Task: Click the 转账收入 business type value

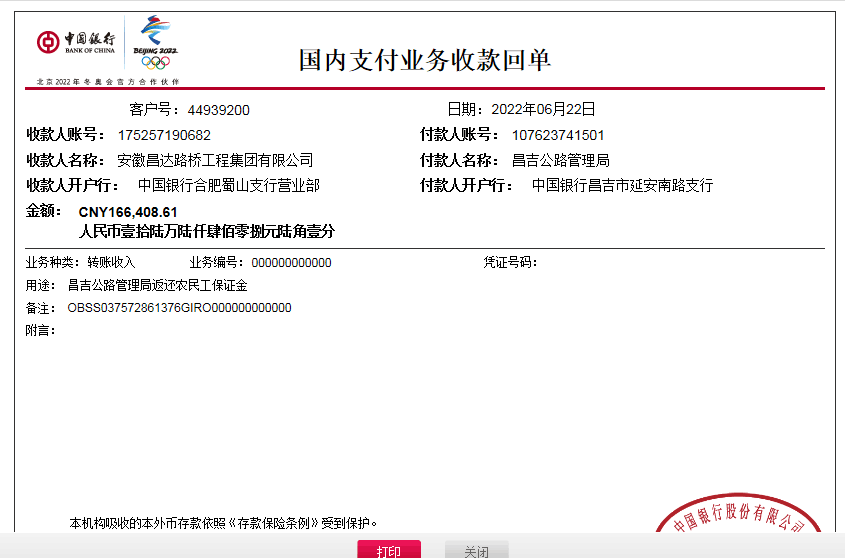Action: pyautogui.click(x=111, y=263)
